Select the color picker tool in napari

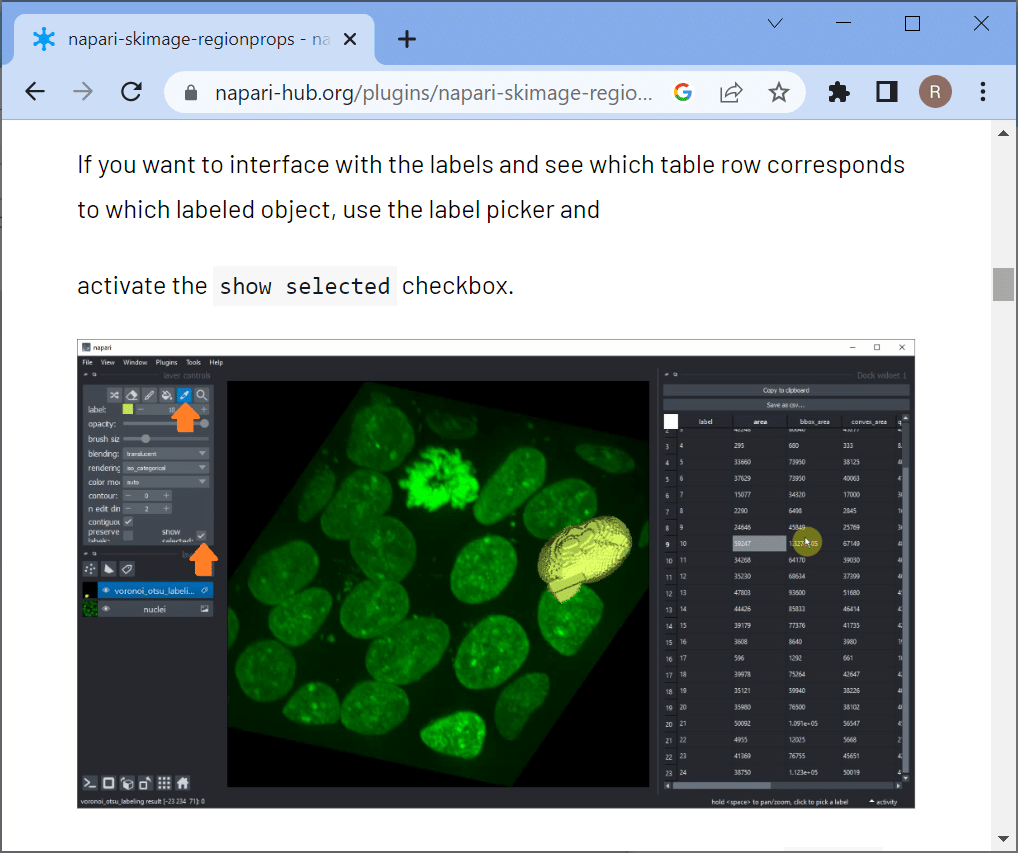(x=184, y=395)
